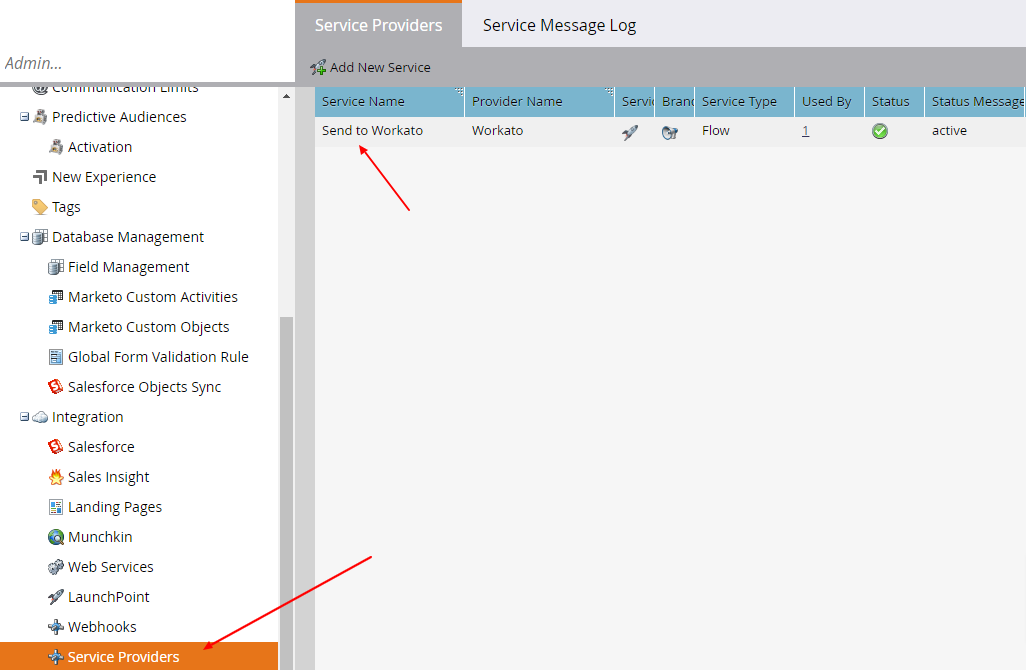Collapse the Predictive Audiences tree node
The image size is (1026, 670).
[25, 117]
